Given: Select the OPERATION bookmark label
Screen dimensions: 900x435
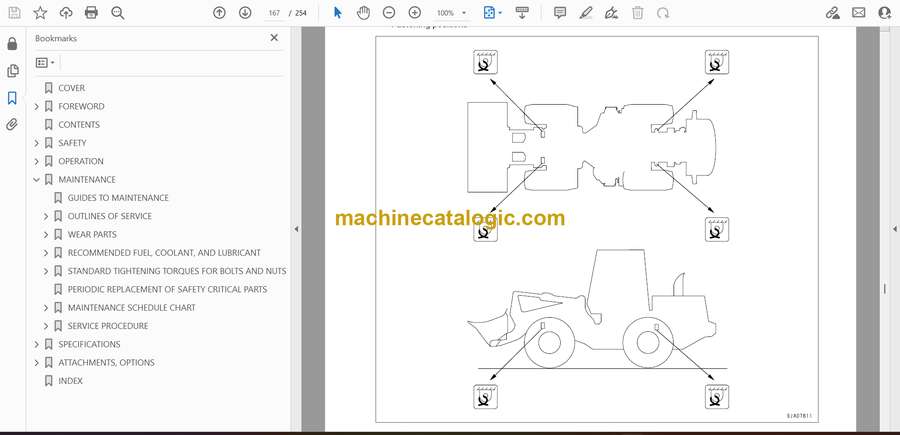Looking at the screenshot, I should pyautogui.click(x=81, y=161).
